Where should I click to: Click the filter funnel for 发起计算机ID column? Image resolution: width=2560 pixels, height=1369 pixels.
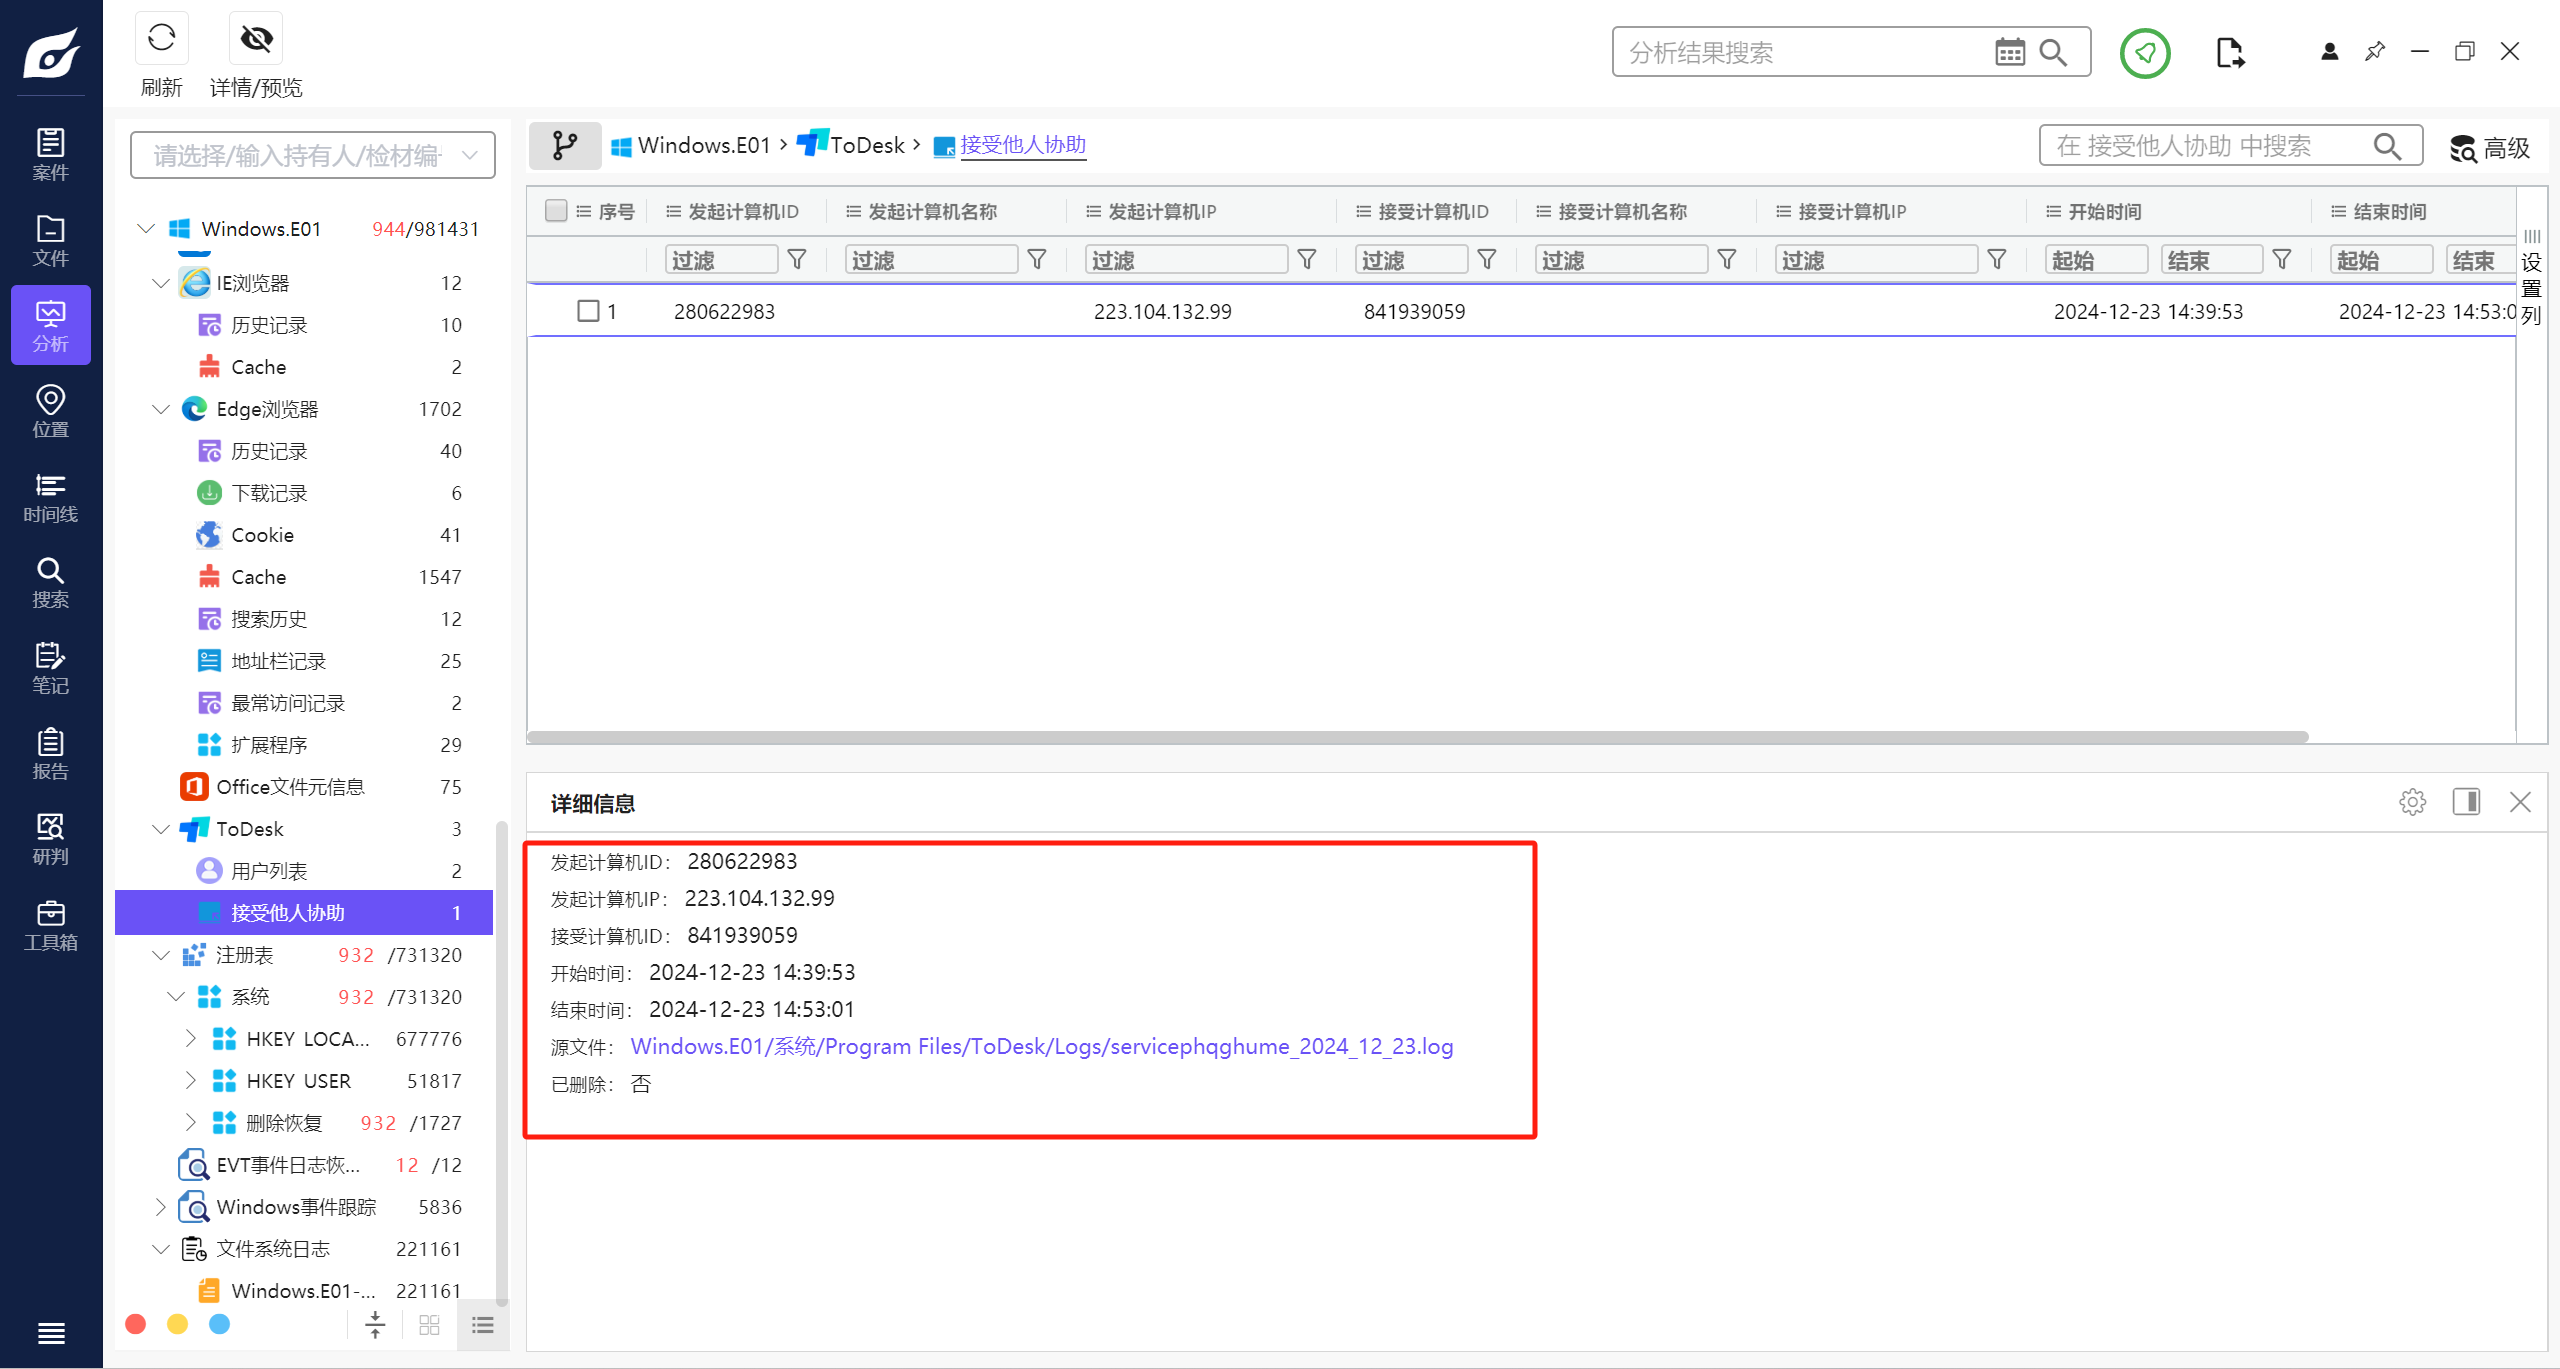pos(797,260)
